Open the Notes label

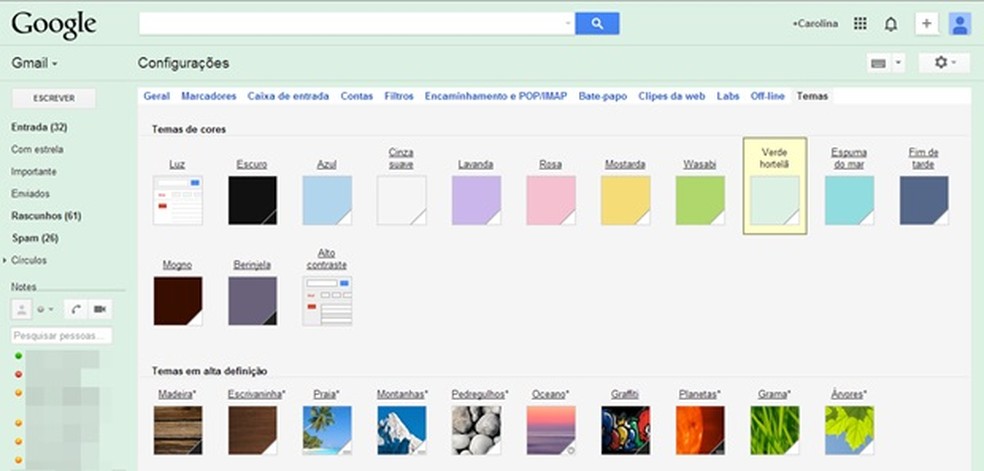tap(24, 287)
